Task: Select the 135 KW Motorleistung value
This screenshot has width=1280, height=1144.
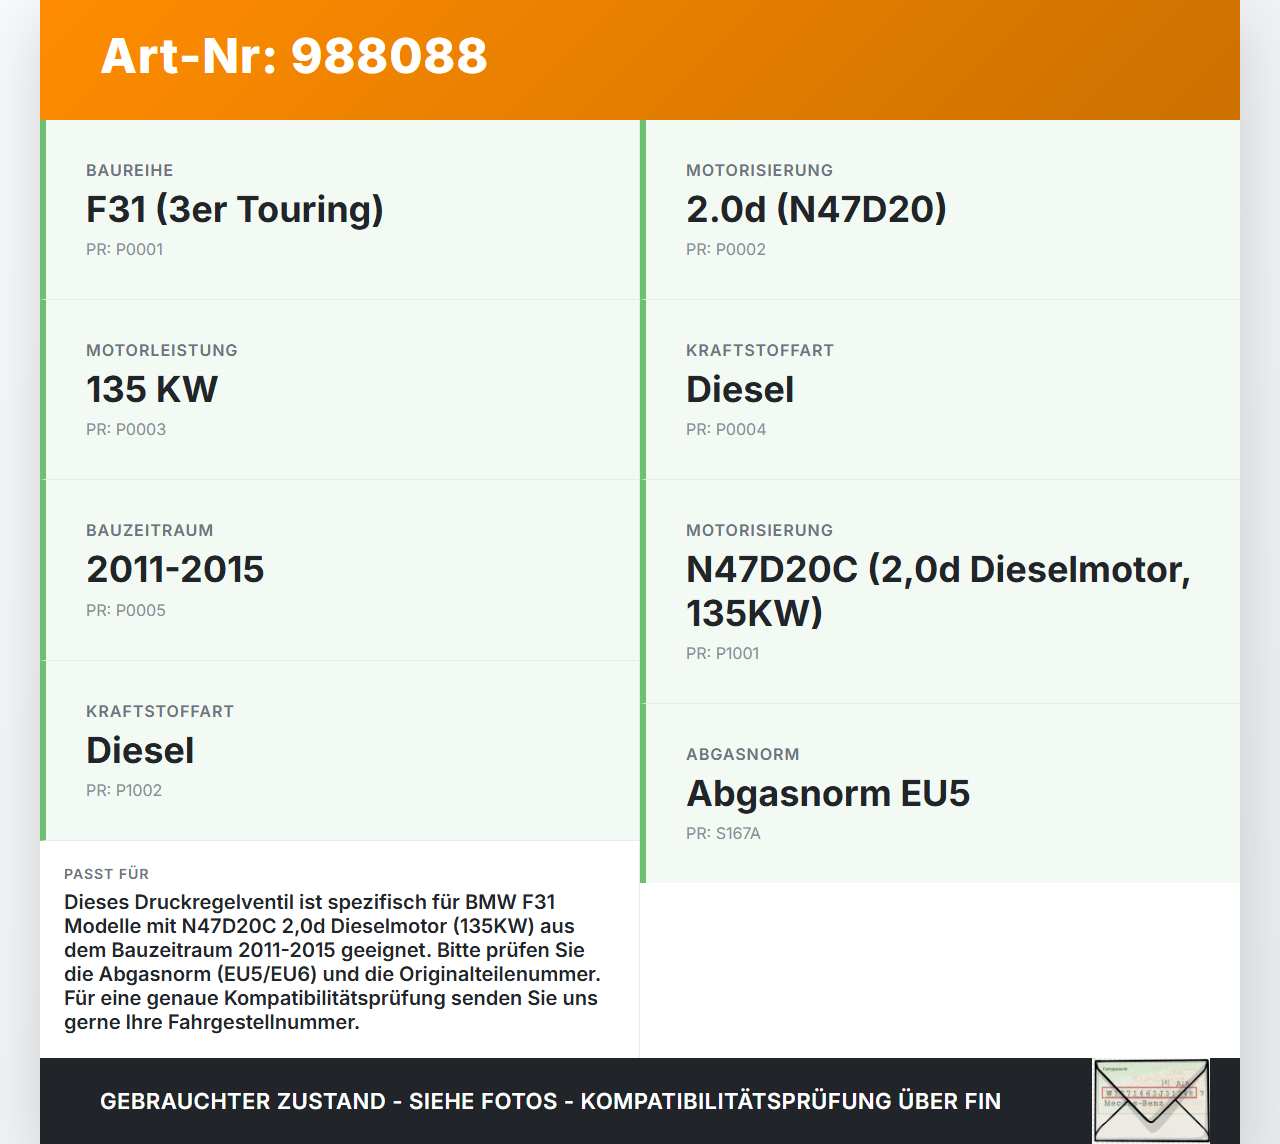Action: click(x=152, y=390)
